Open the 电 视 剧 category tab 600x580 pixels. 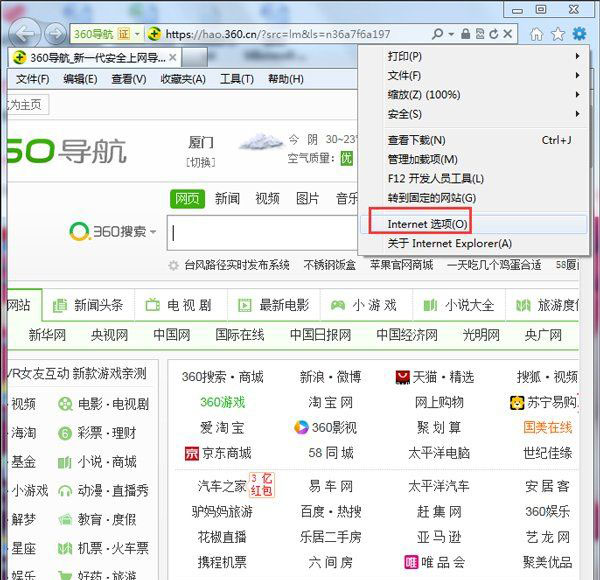[181, 305]
